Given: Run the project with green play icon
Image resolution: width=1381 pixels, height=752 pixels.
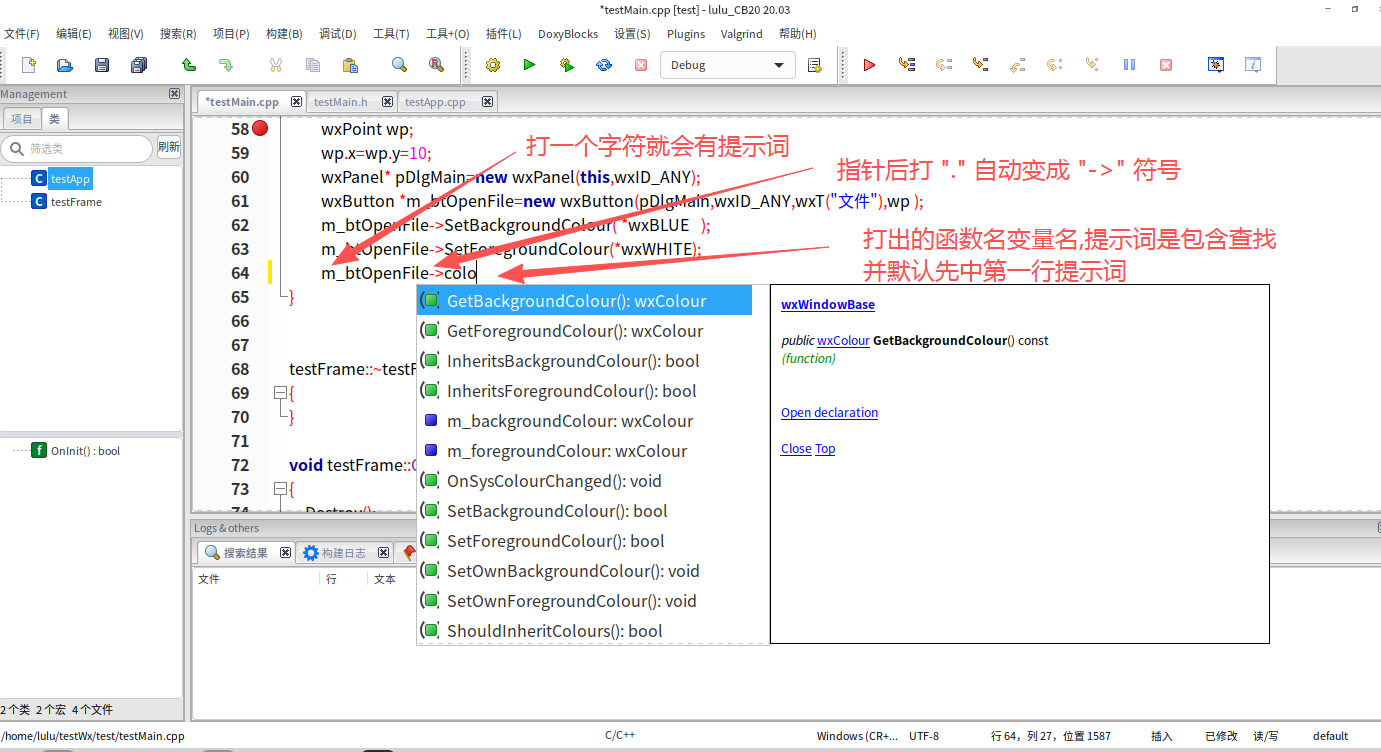Looking at the screenshot, I should coord(529,65).
